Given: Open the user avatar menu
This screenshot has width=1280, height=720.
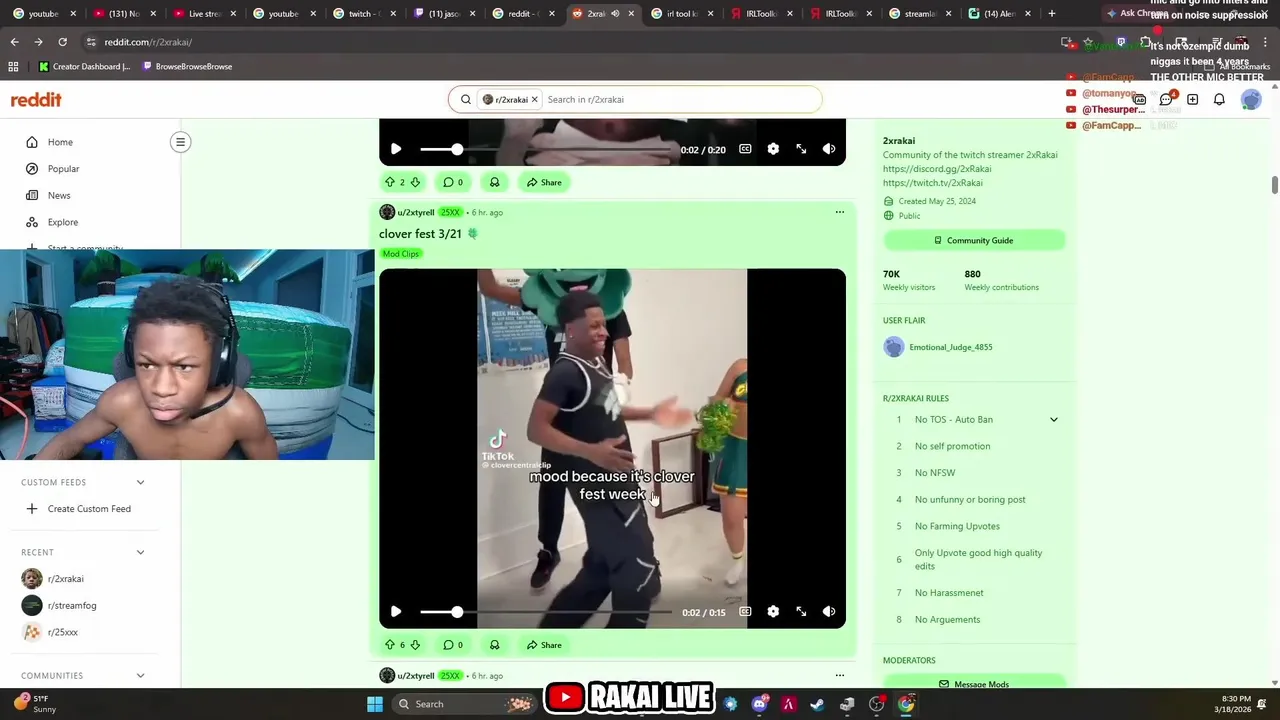Looking at the screenshot, I should [x=1251, y=100].
